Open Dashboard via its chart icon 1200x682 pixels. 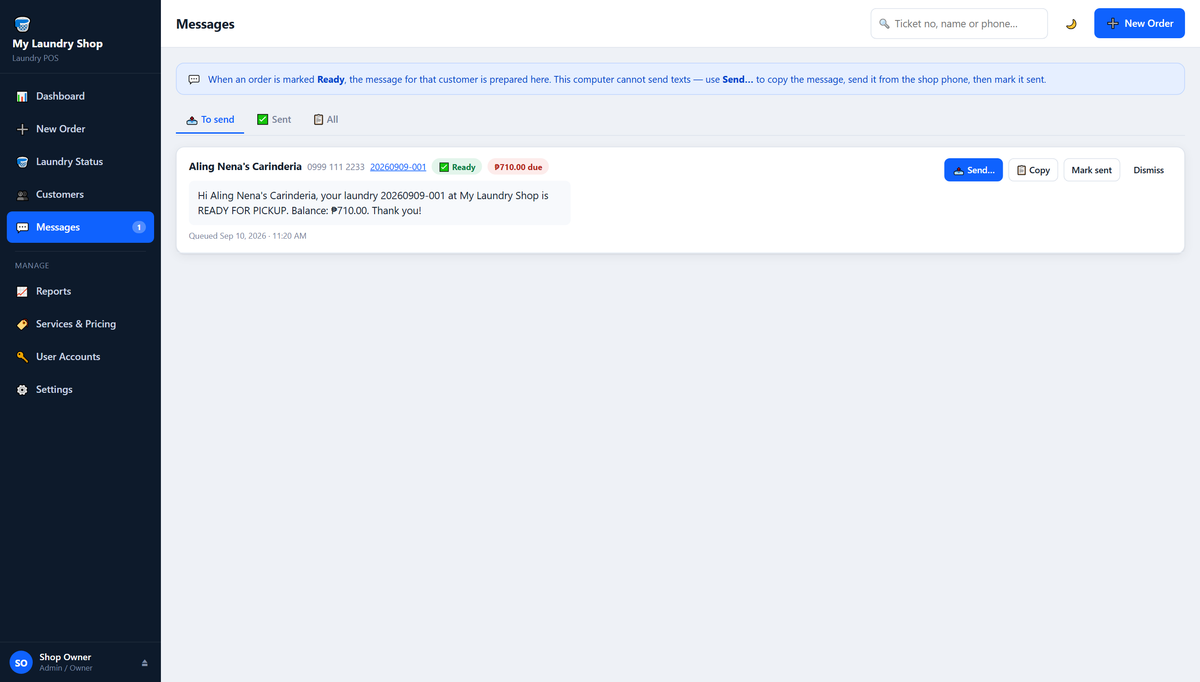22,96
